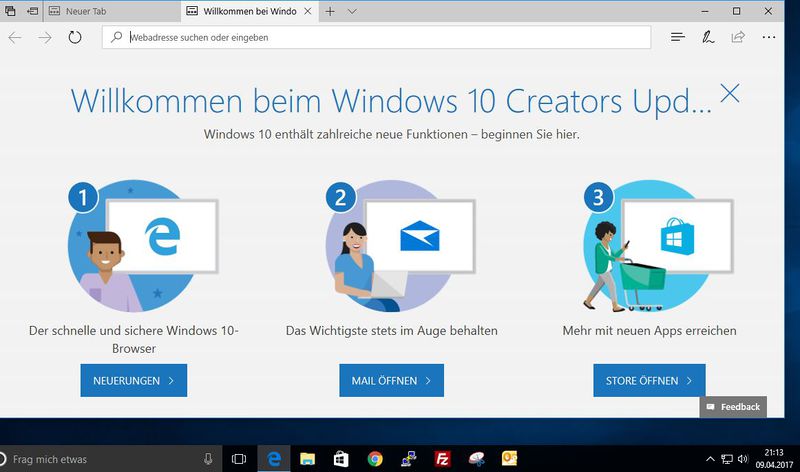Refresh the current page
The width and height of the screenshot is (800, 472).
(75, 37)
